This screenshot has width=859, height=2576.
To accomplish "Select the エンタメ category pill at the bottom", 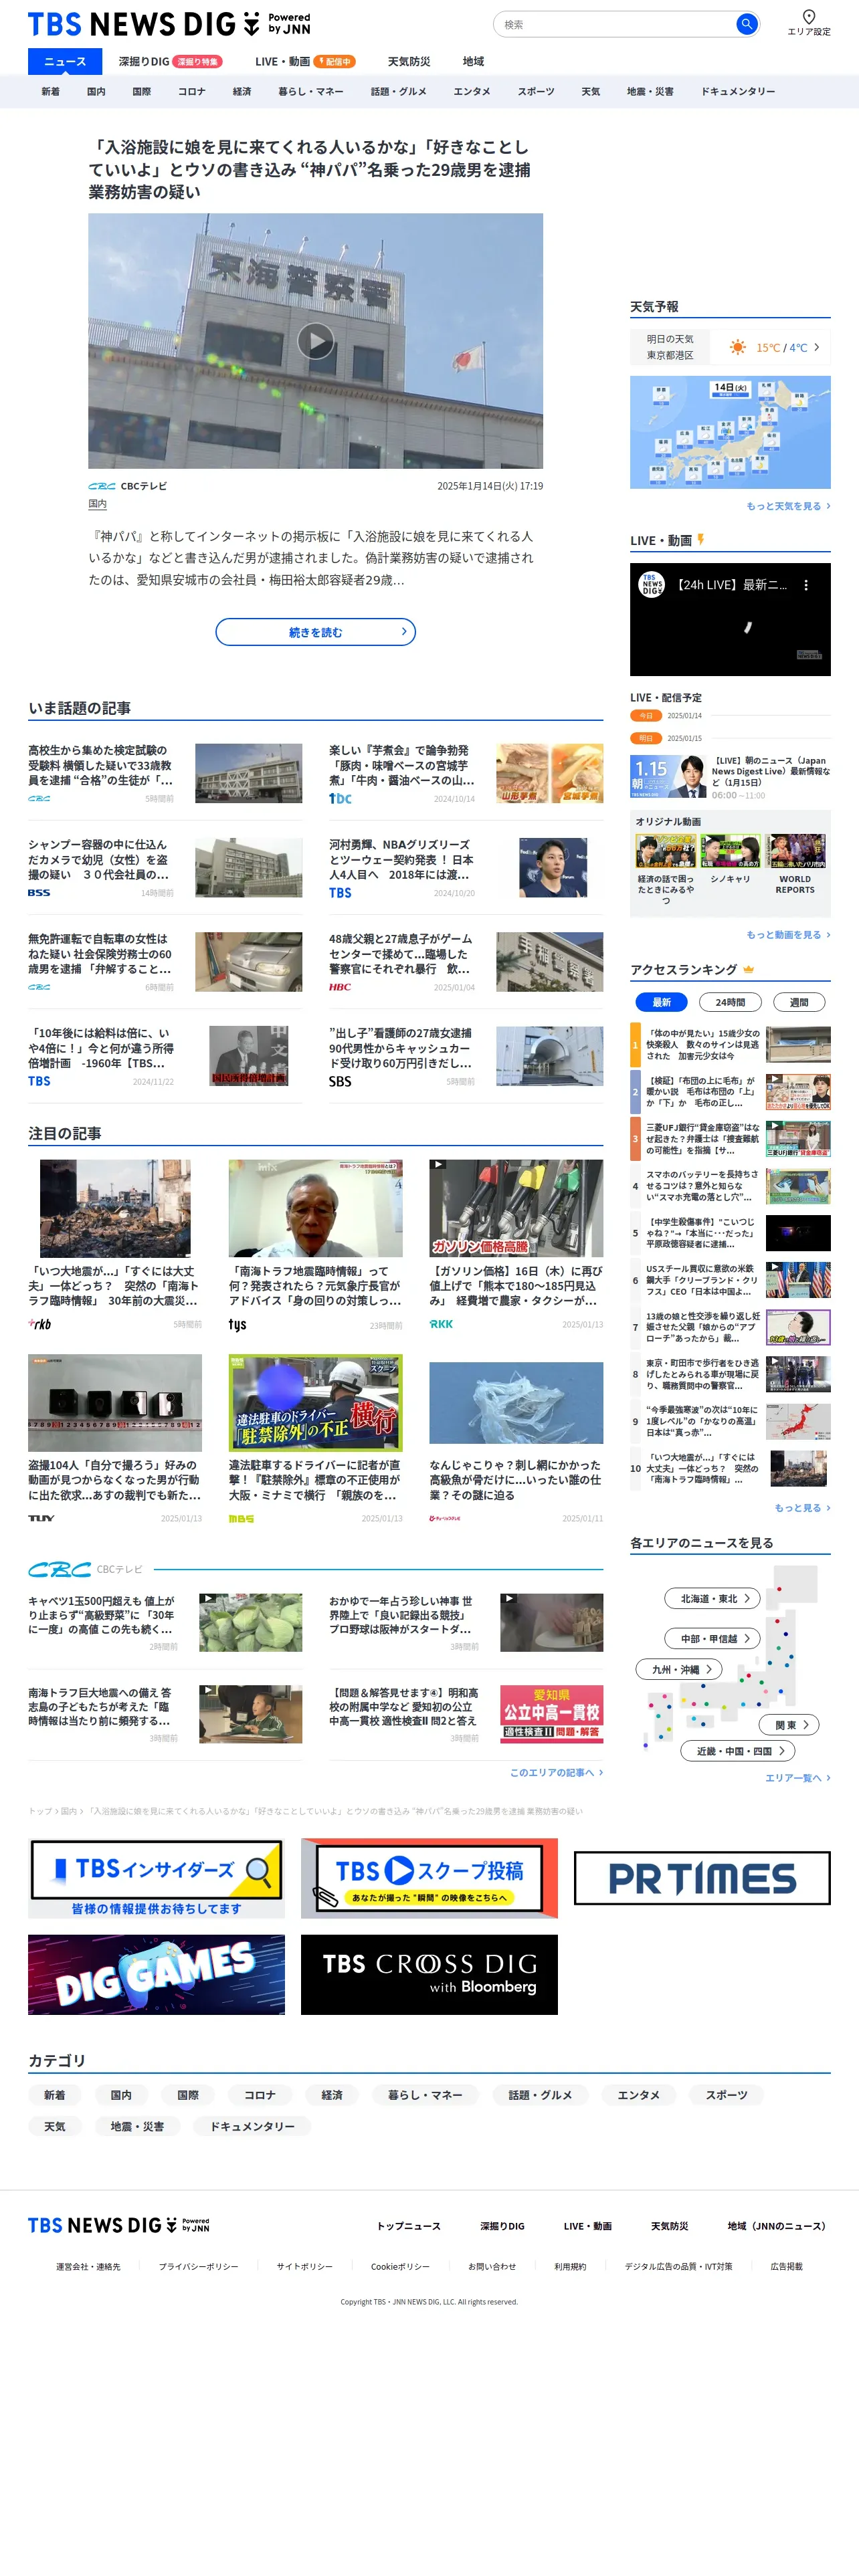I will pos(638,2095).
